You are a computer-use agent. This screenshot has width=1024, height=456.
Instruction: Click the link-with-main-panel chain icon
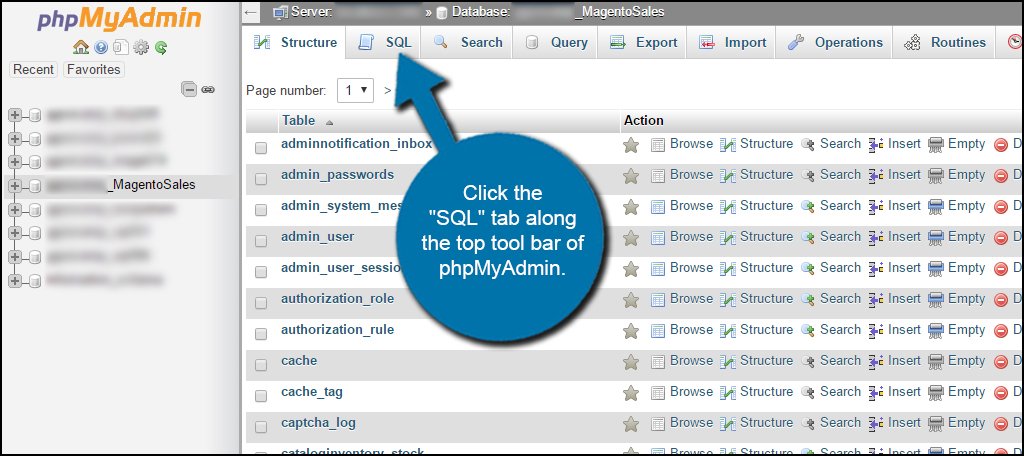208,90
